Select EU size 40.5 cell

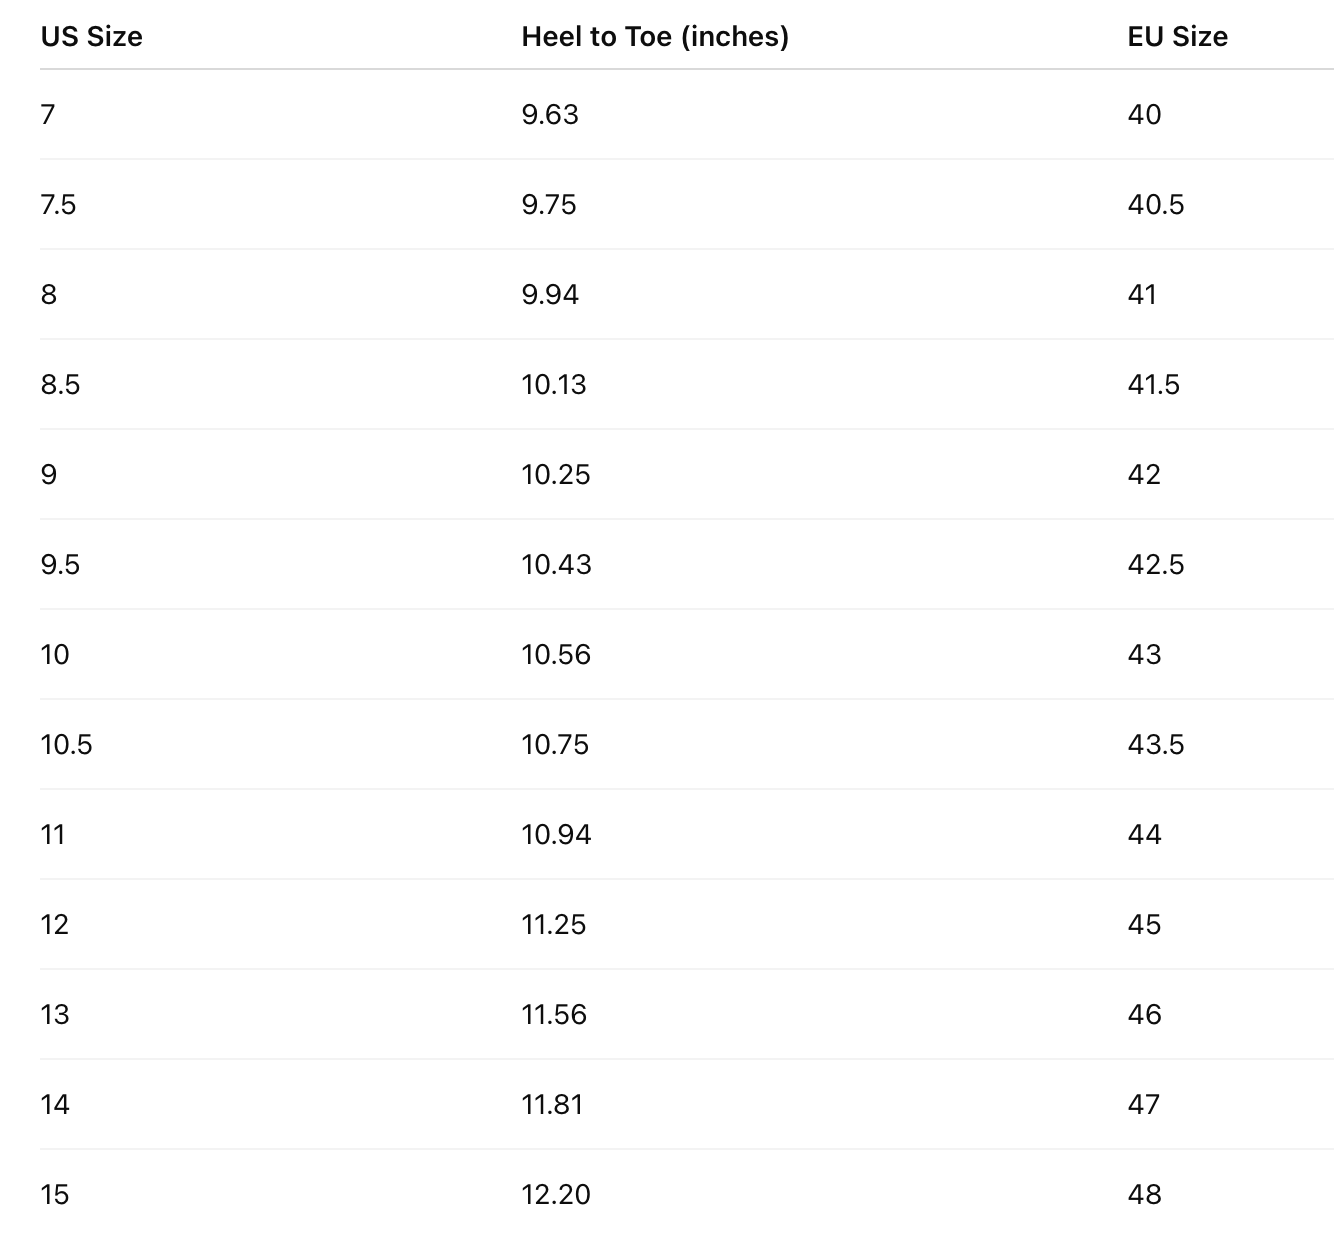coord(1155,205)
